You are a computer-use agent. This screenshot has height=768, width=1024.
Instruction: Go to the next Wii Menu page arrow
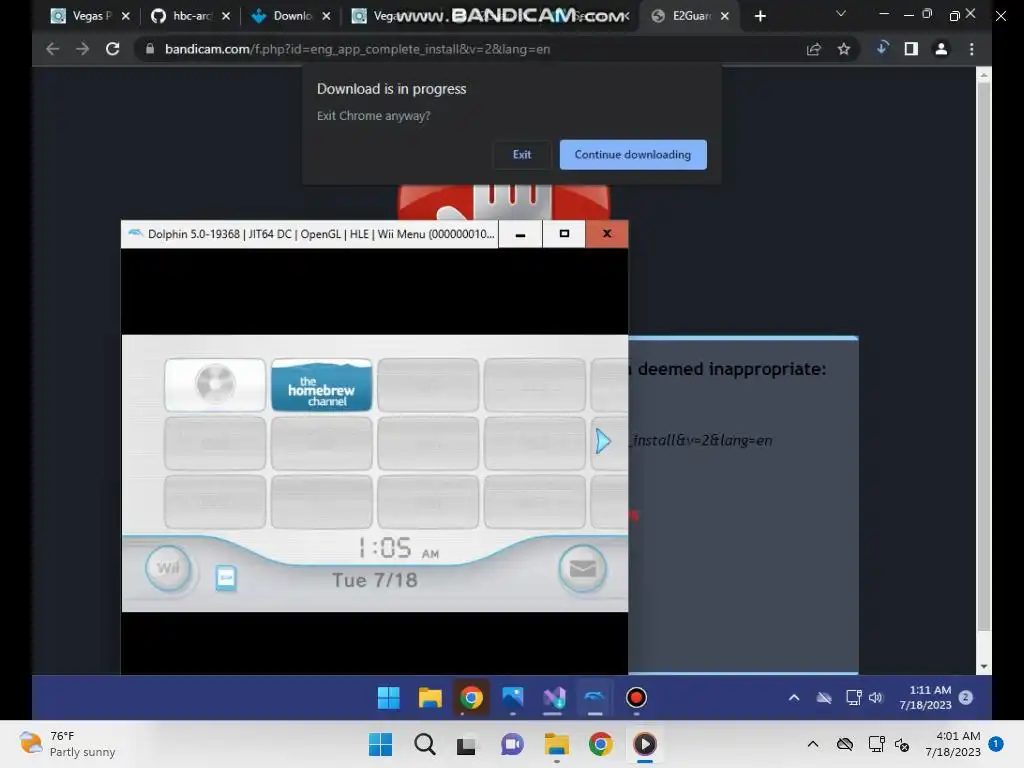tap(603, 441)
